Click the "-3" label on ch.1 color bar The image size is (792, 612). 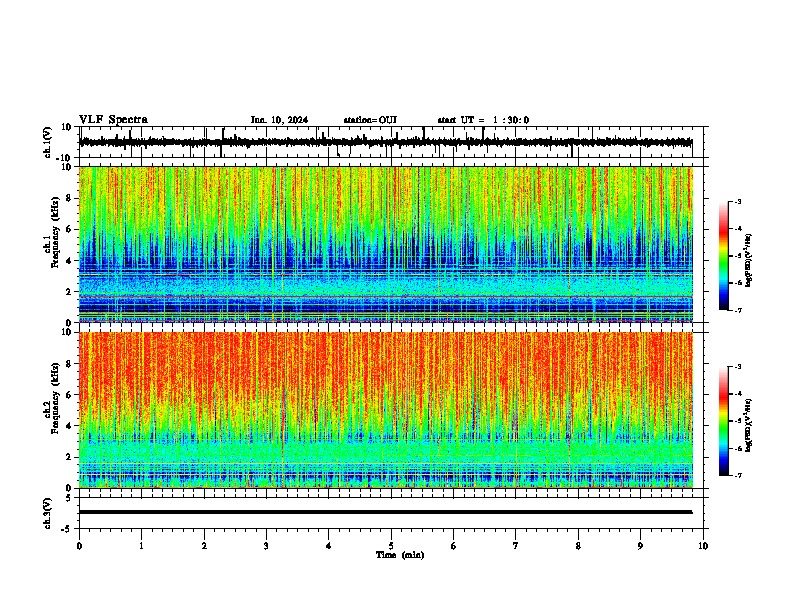coord(737,201)
